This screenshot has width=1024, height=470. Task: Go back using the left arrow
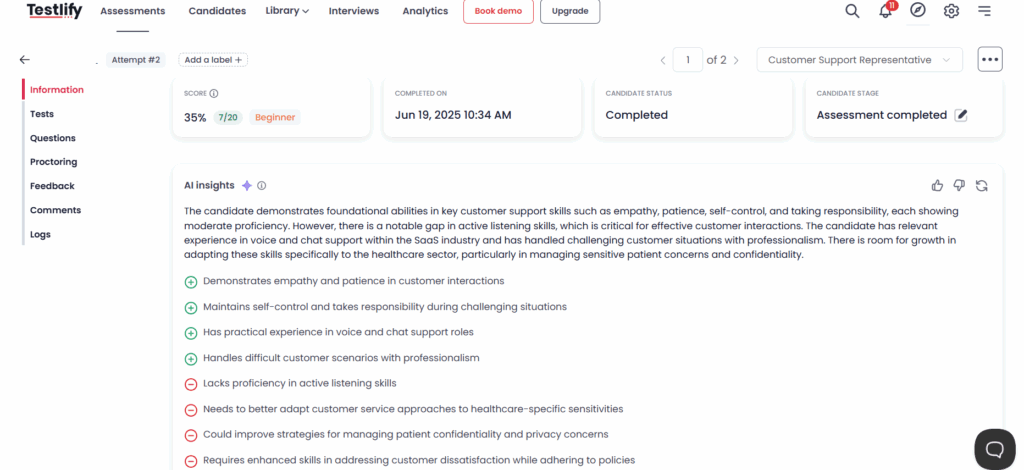25,59
